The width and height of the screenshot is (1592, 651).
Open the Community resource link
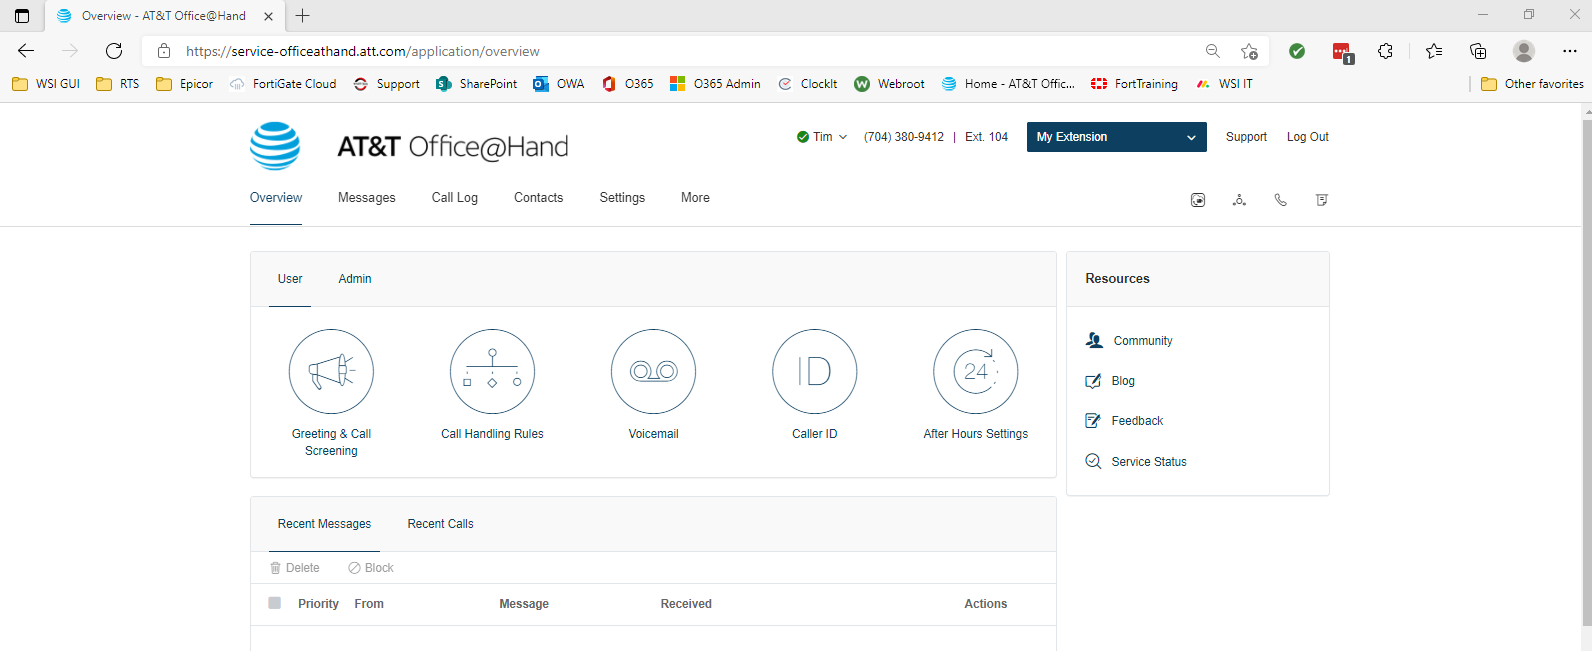[1142, 341]
